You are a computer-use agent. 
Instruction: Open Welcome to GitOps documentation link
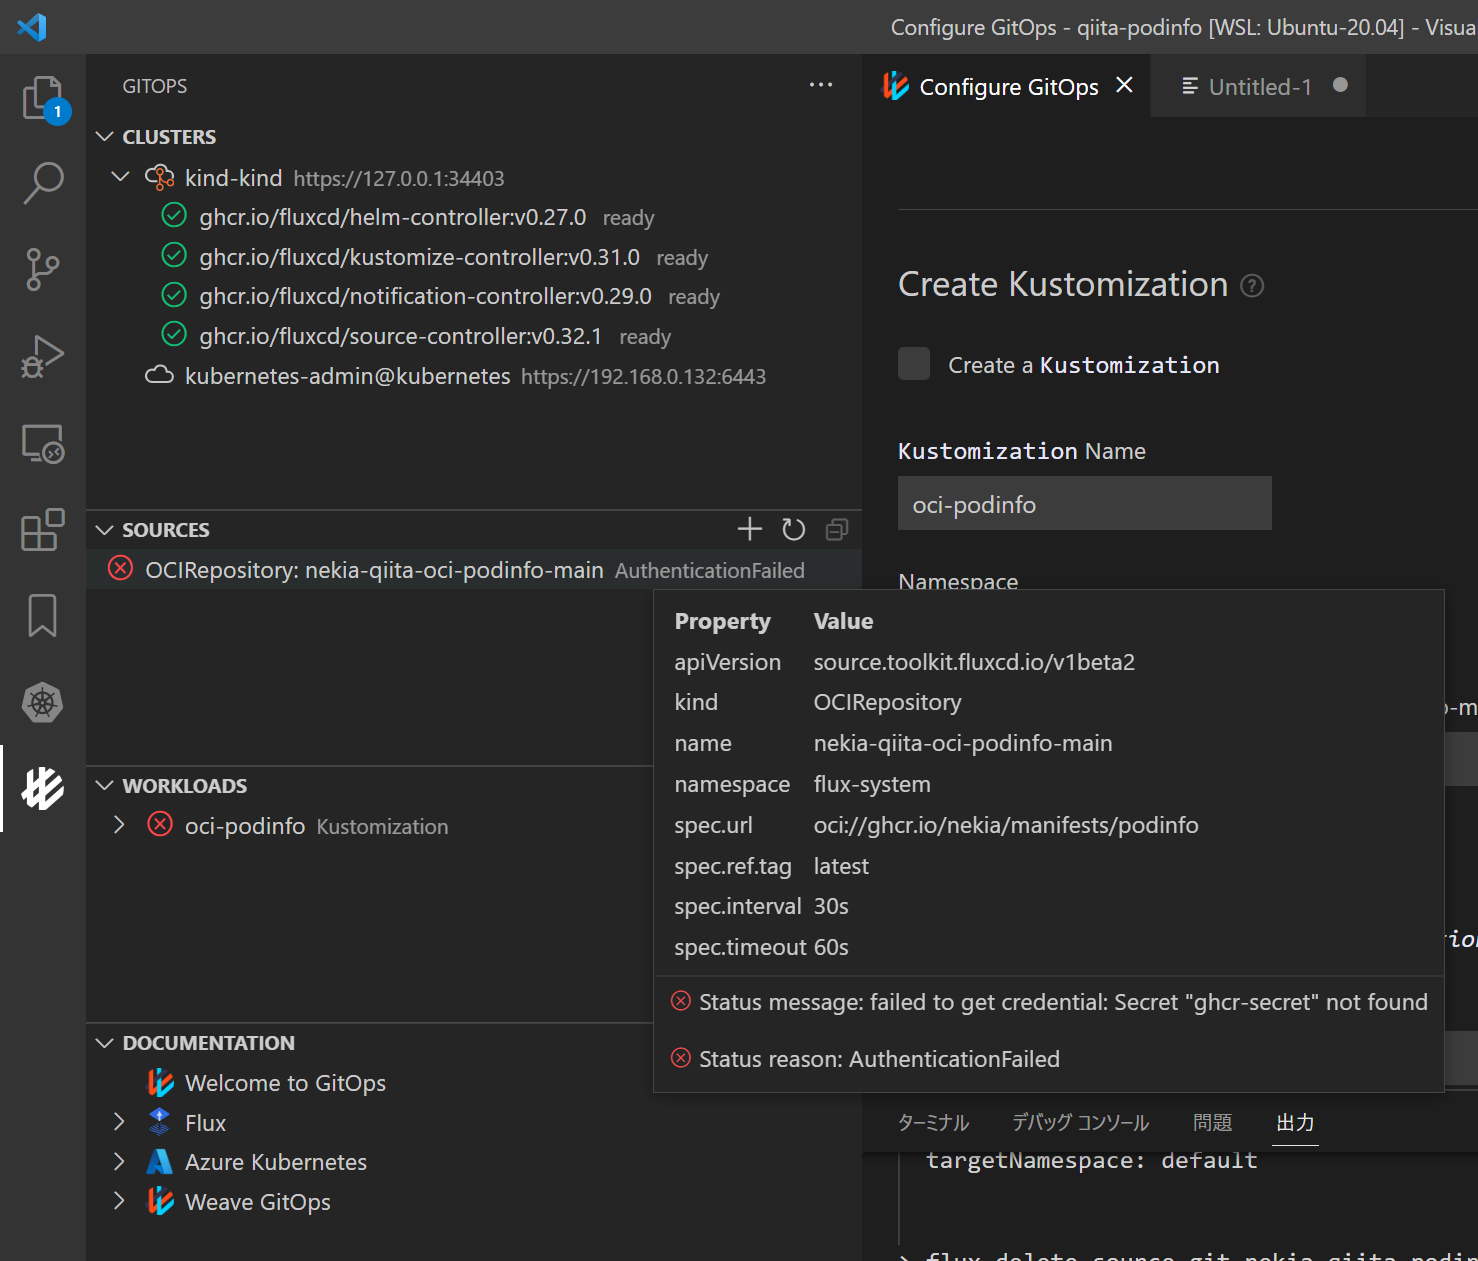click(285, 1083)
